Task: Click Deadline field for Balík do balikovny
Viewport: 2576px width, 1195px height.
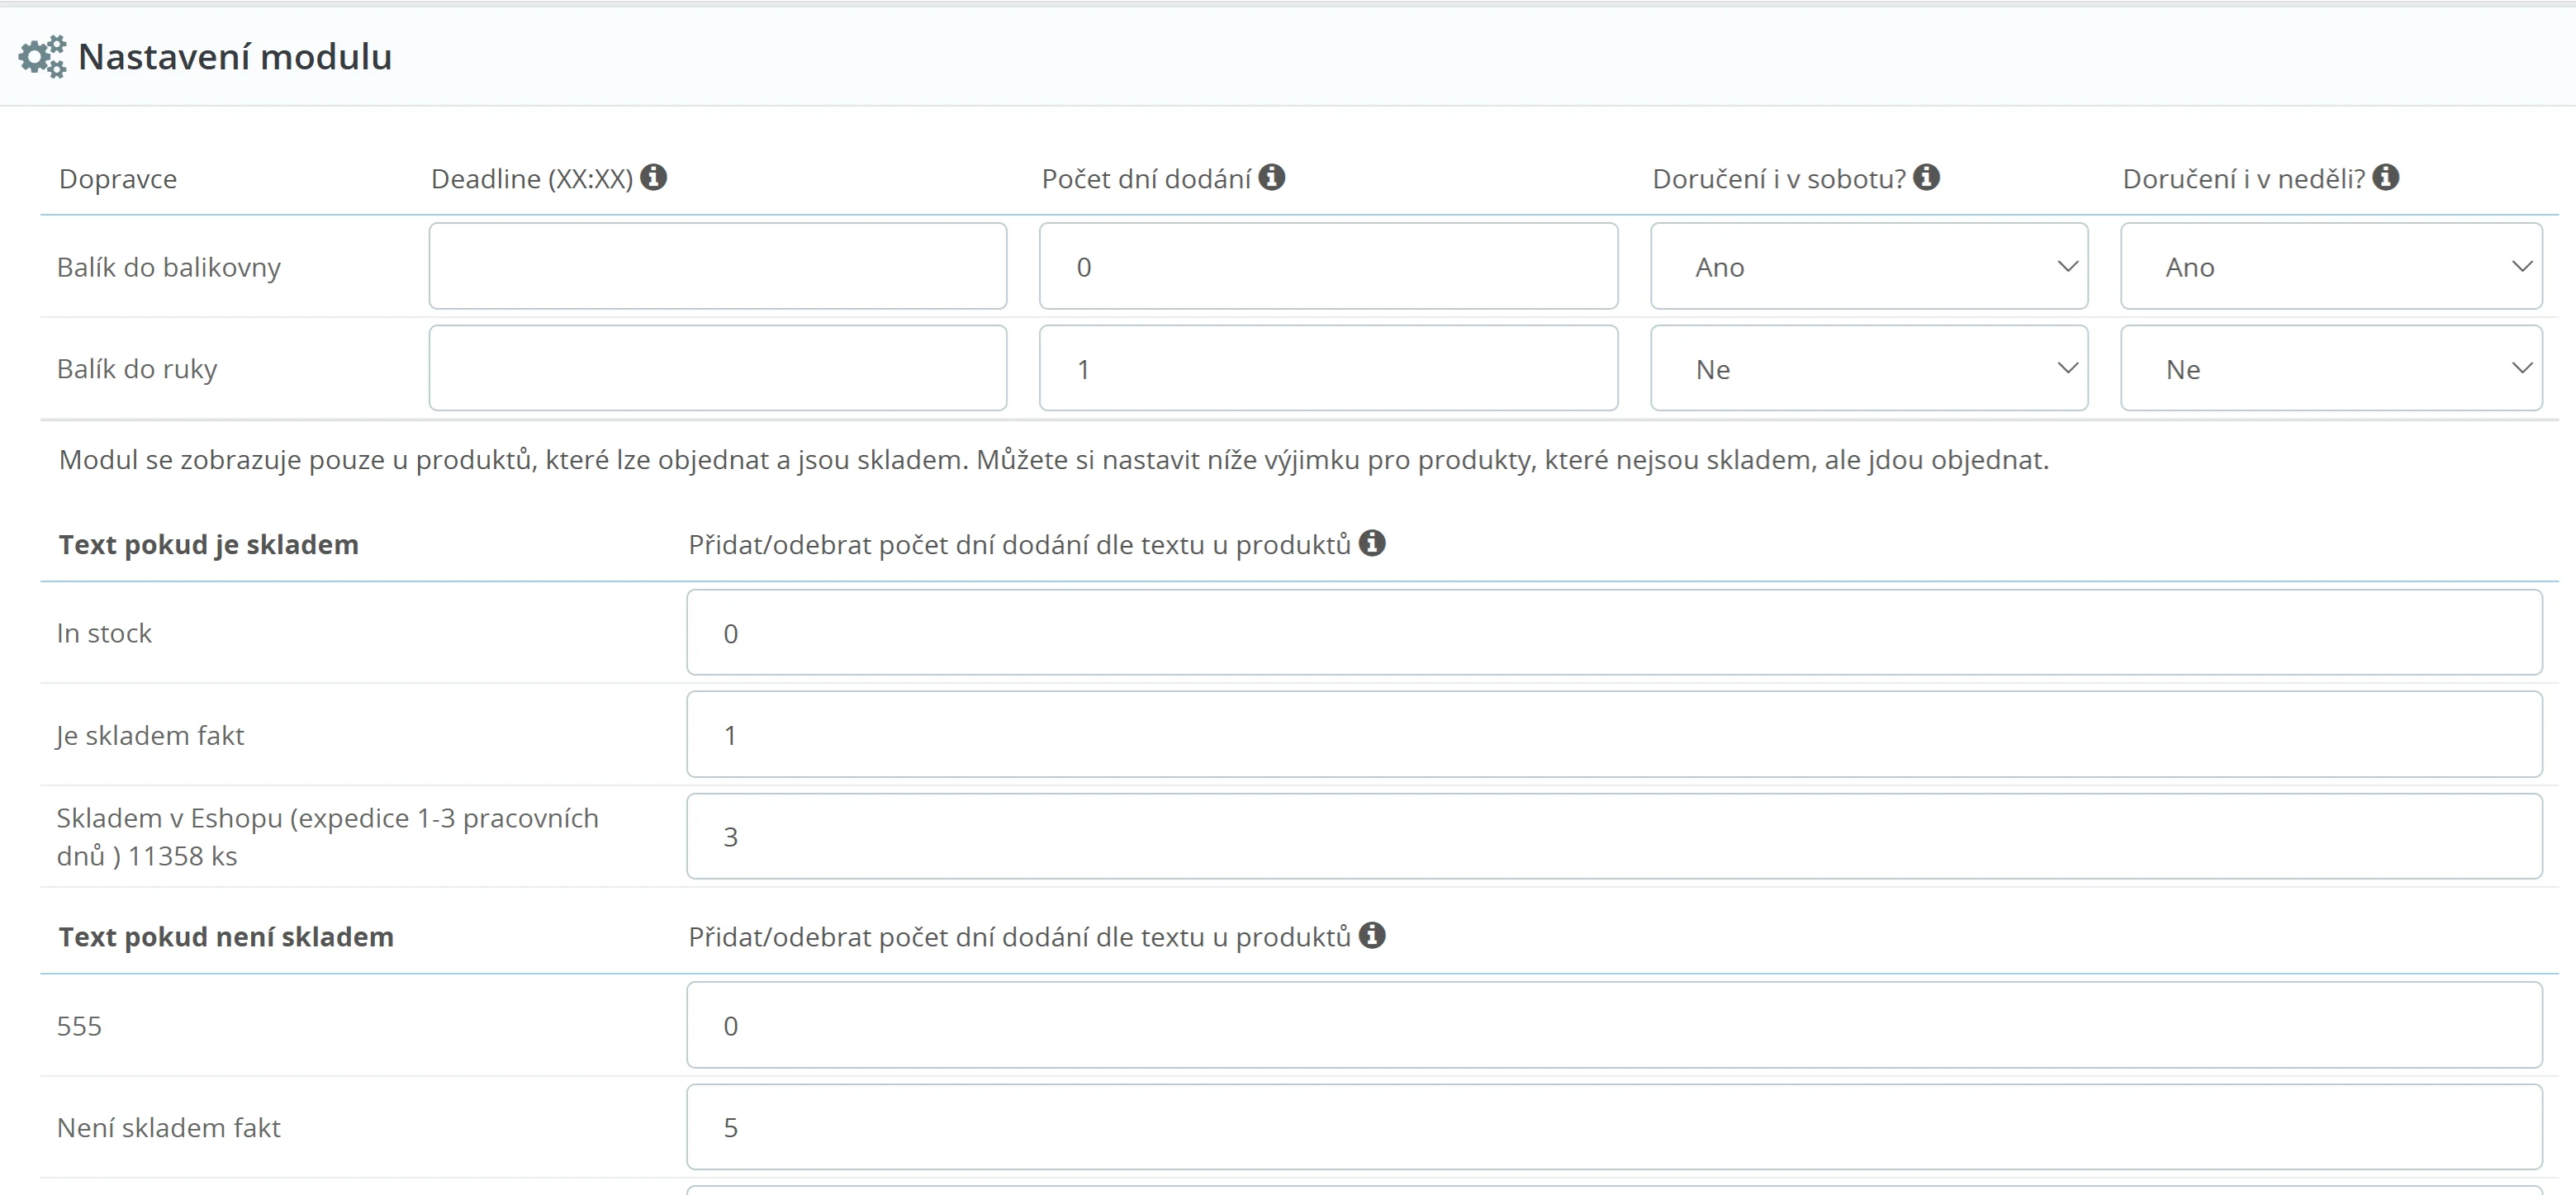Action: click(717, 266)
